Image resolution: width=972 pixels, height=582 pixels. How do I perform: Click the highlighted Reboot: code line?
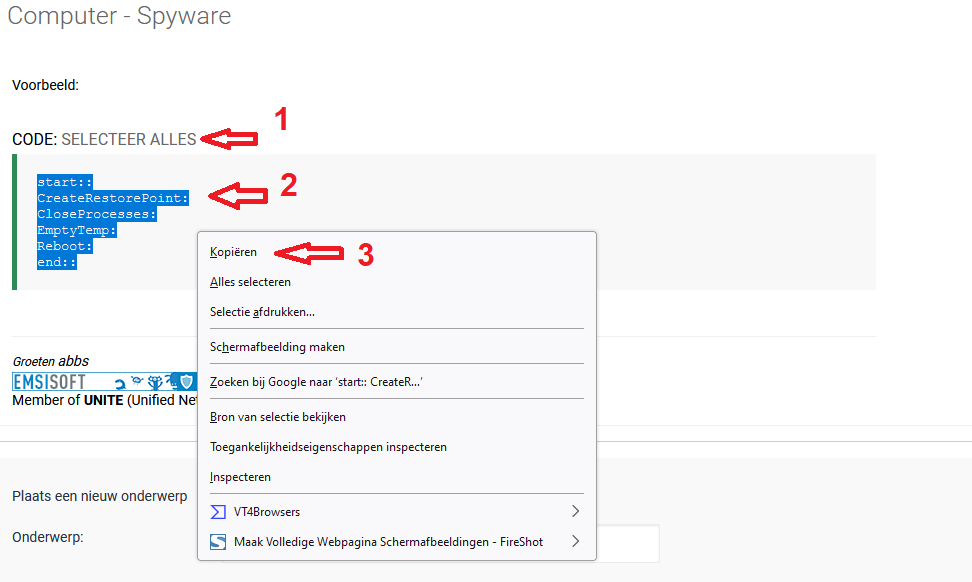[64, 246]
